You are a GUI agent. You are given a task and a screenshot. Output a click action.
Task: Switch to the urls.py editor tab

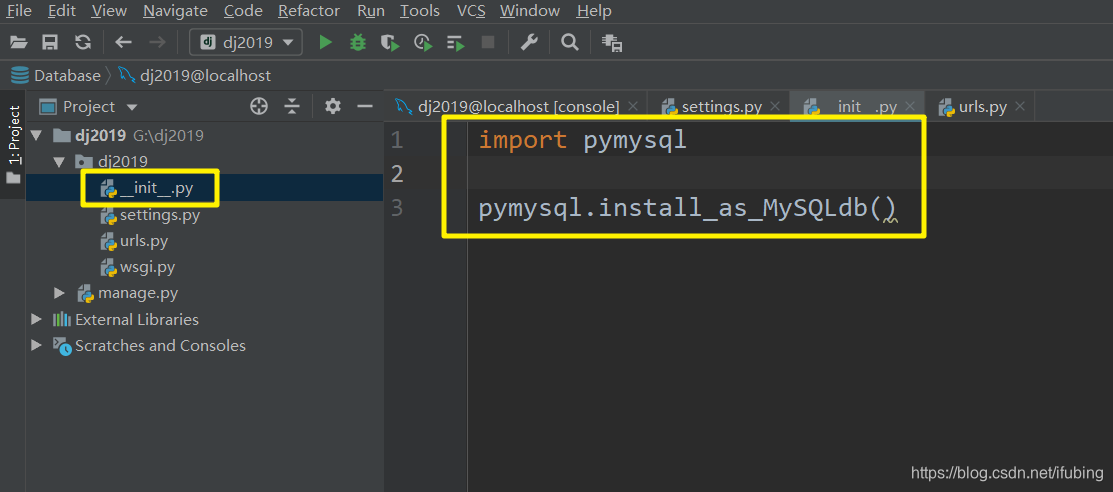point(982,107)
